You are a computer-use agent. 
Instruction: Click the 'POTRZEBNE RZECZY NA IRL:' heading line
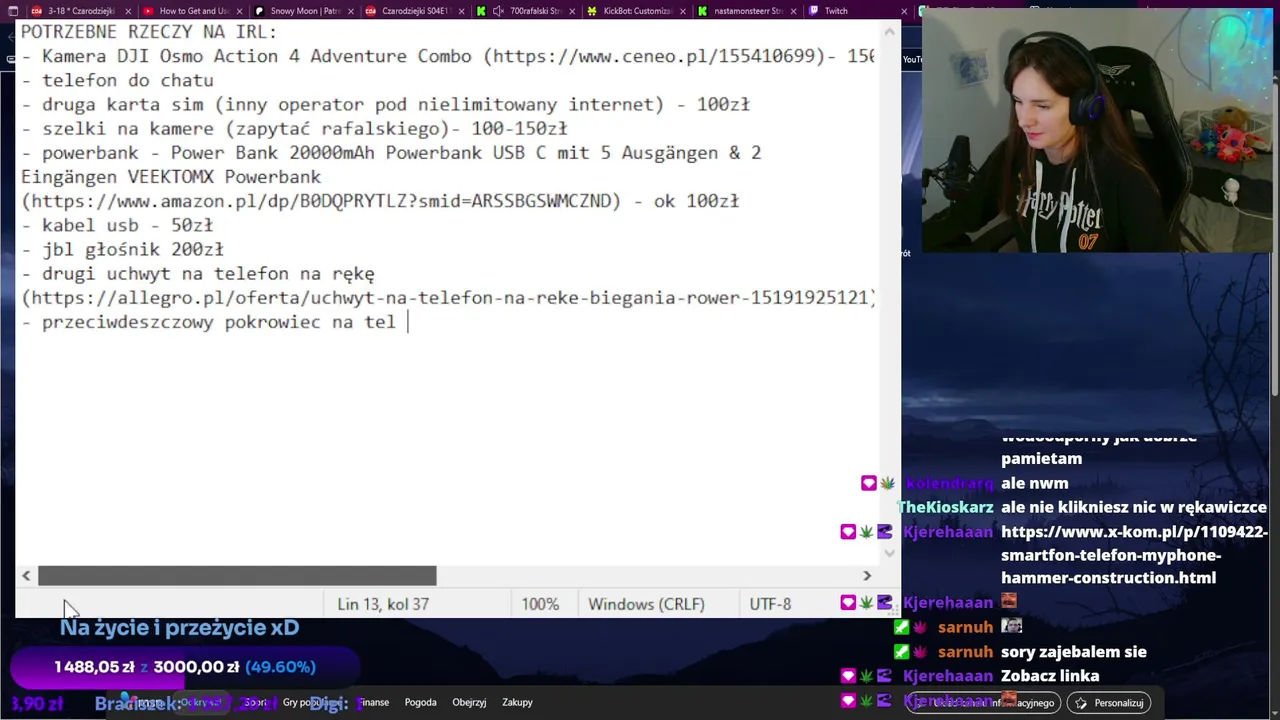149,32
